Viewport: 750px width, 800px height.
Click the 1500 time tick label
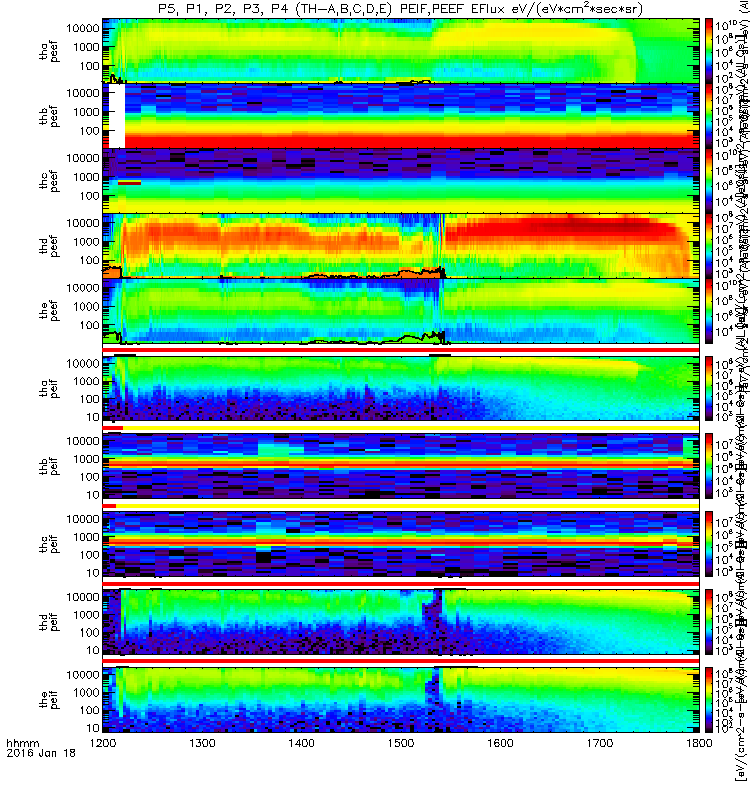pos(401,742)
